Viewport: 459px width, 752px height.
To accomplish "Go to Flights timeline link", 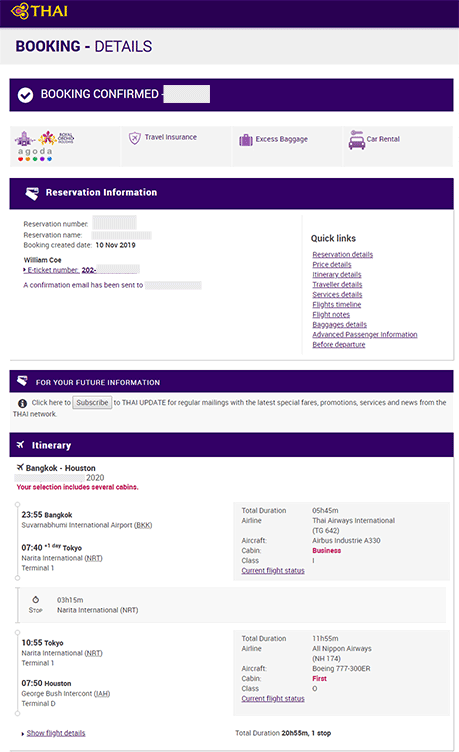I will pos(337,304).
